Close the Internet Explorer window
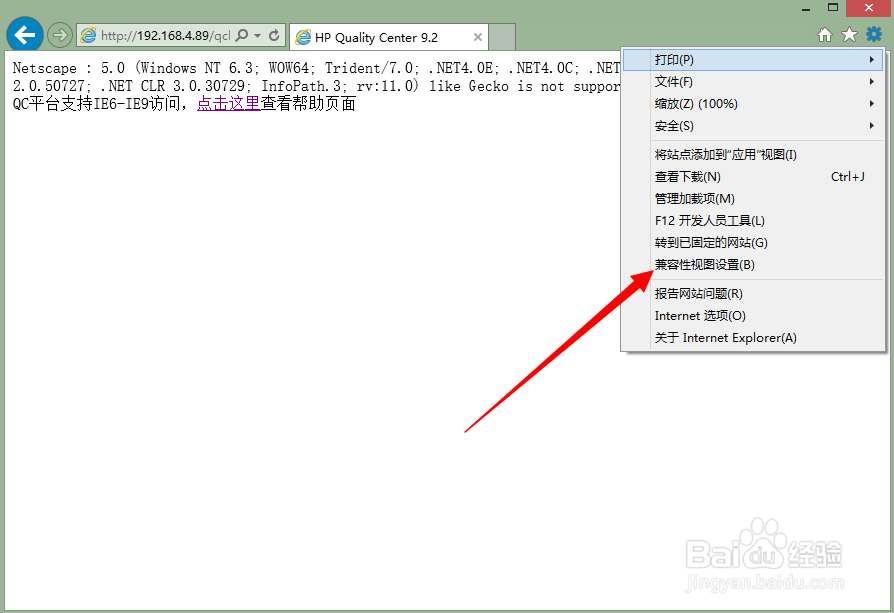Screen dimensions: 894x613 [x=869, y=8]
